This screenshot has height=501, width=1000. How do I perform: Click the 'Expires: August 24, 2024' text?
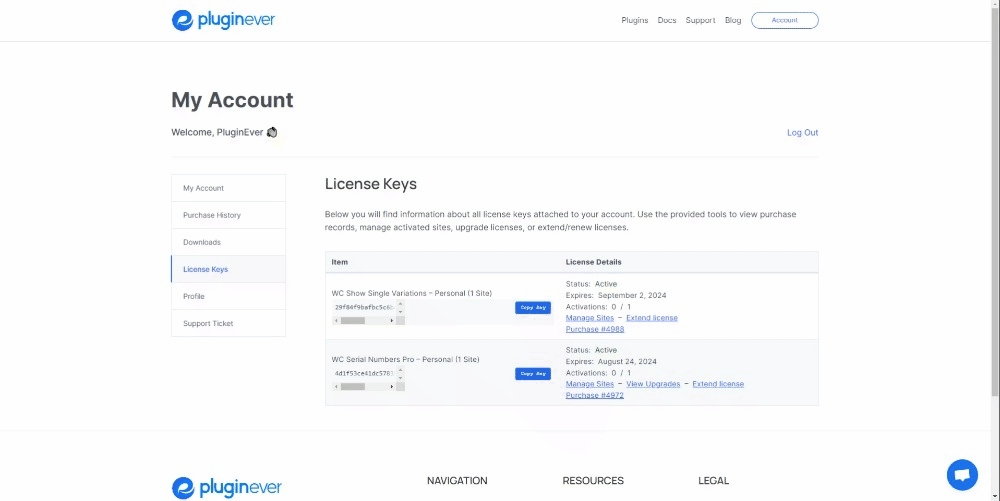[611, 361]
